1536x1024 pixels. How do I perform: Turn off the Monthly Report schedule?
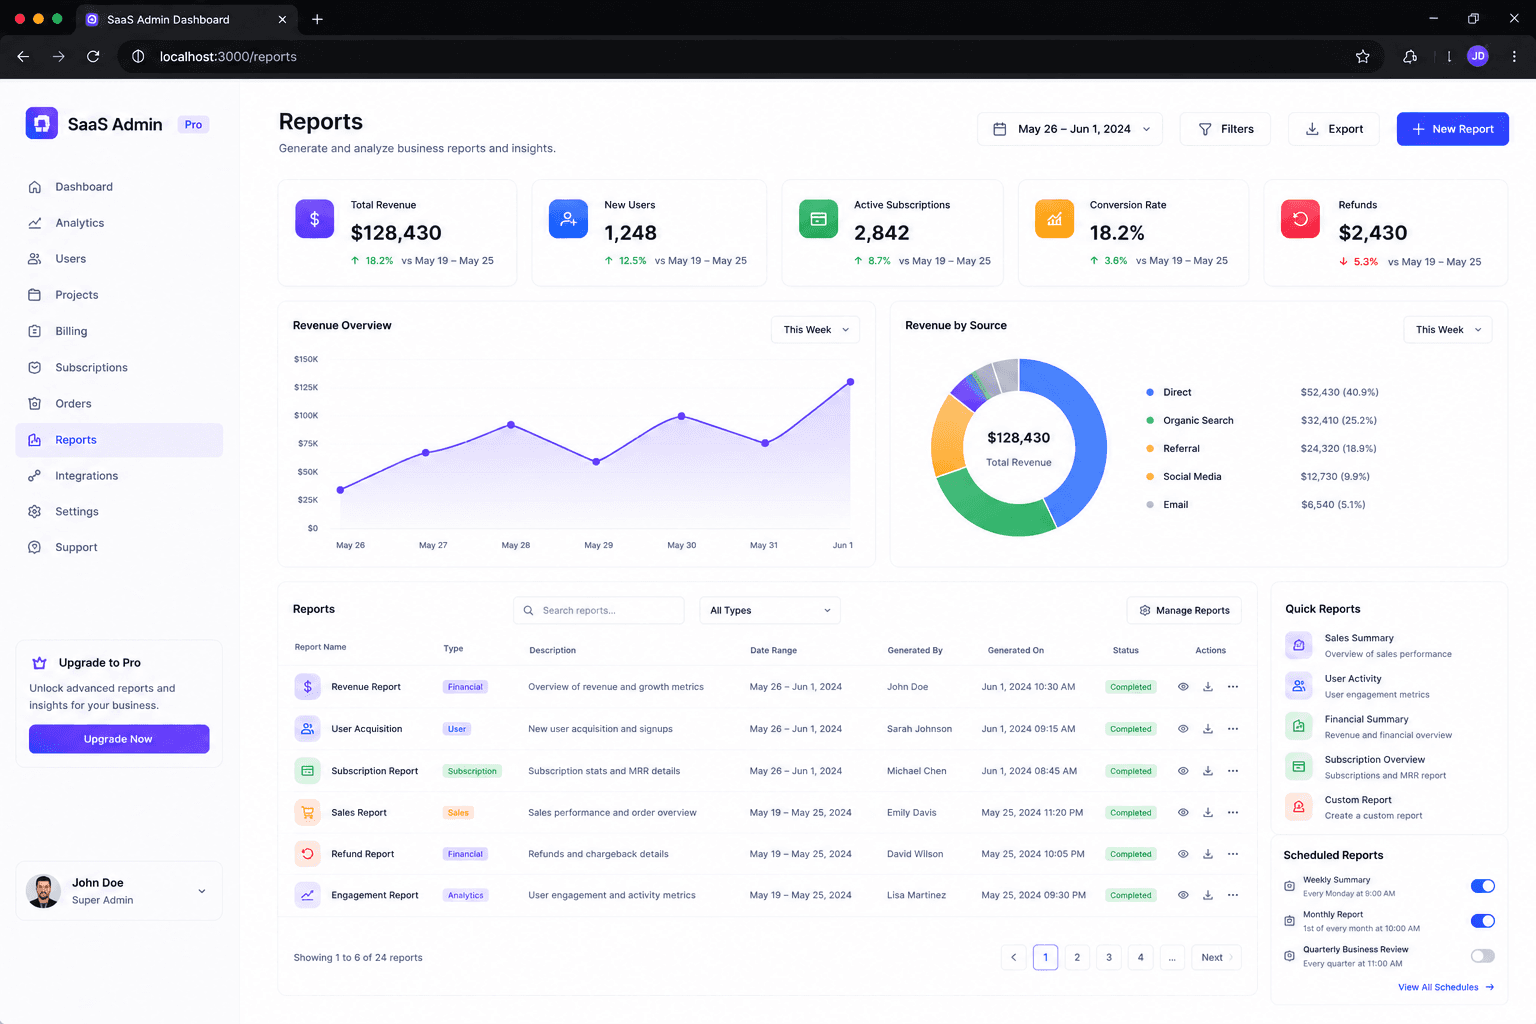(x=1482, y=921)
